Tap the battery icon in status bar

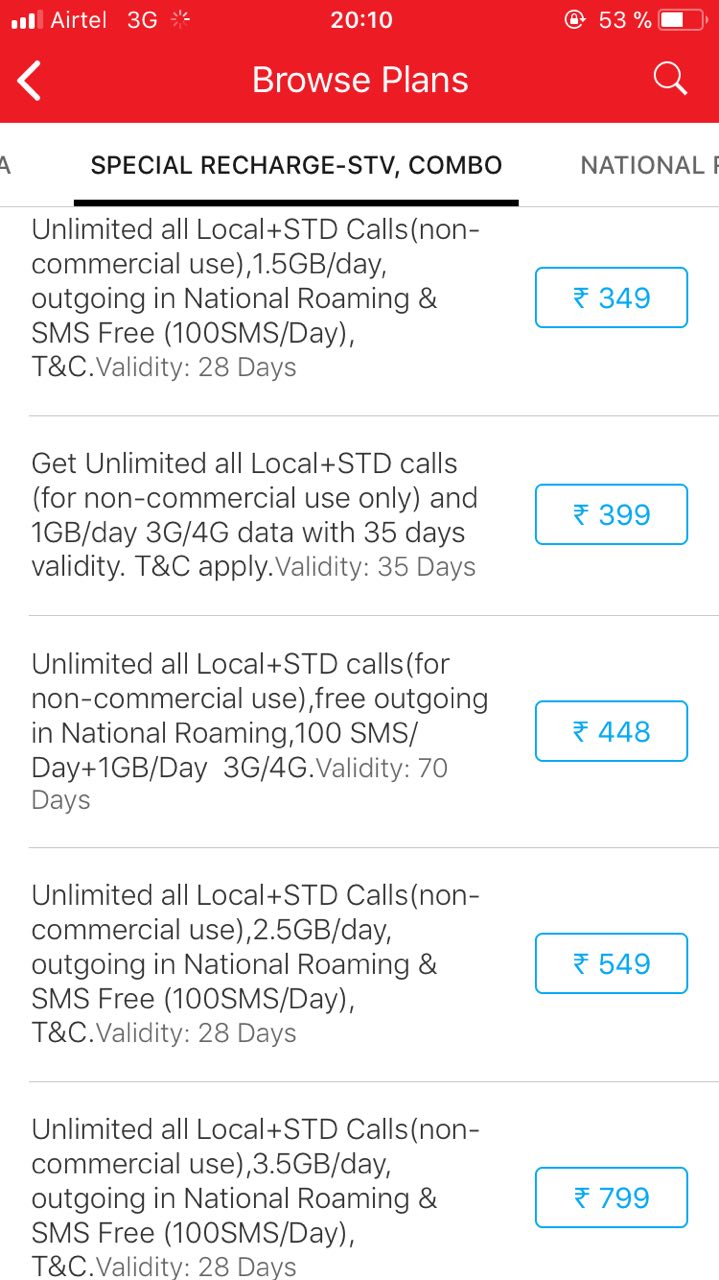click(684, 20)
